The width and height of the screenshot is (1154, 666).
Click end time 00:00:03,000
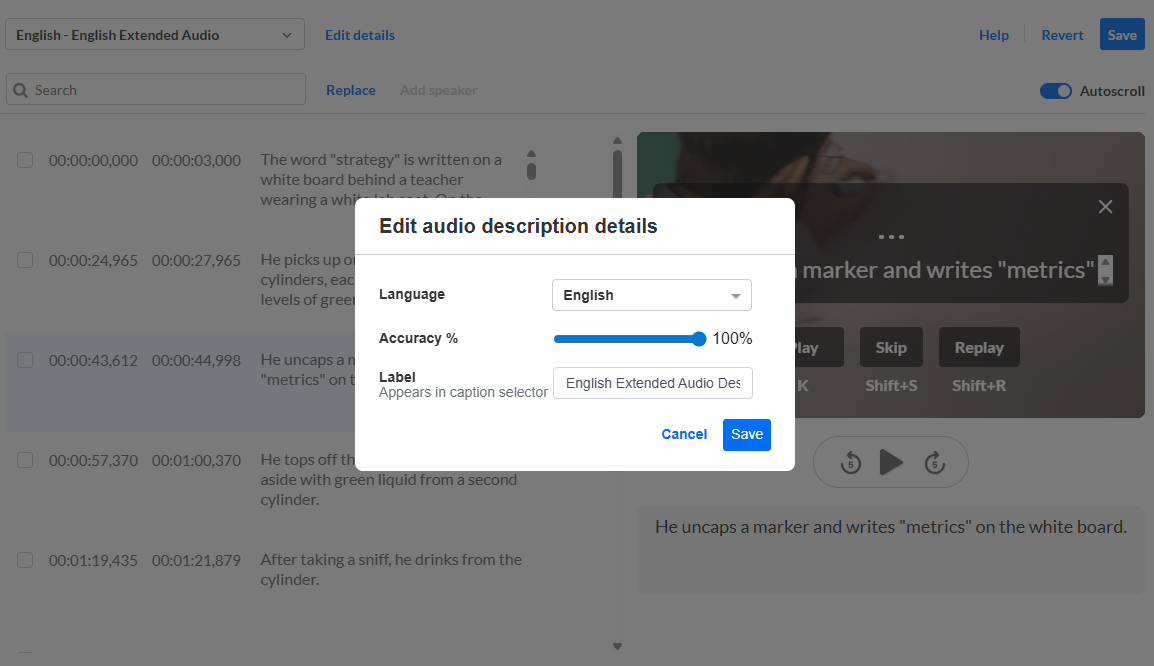[197, 160]
